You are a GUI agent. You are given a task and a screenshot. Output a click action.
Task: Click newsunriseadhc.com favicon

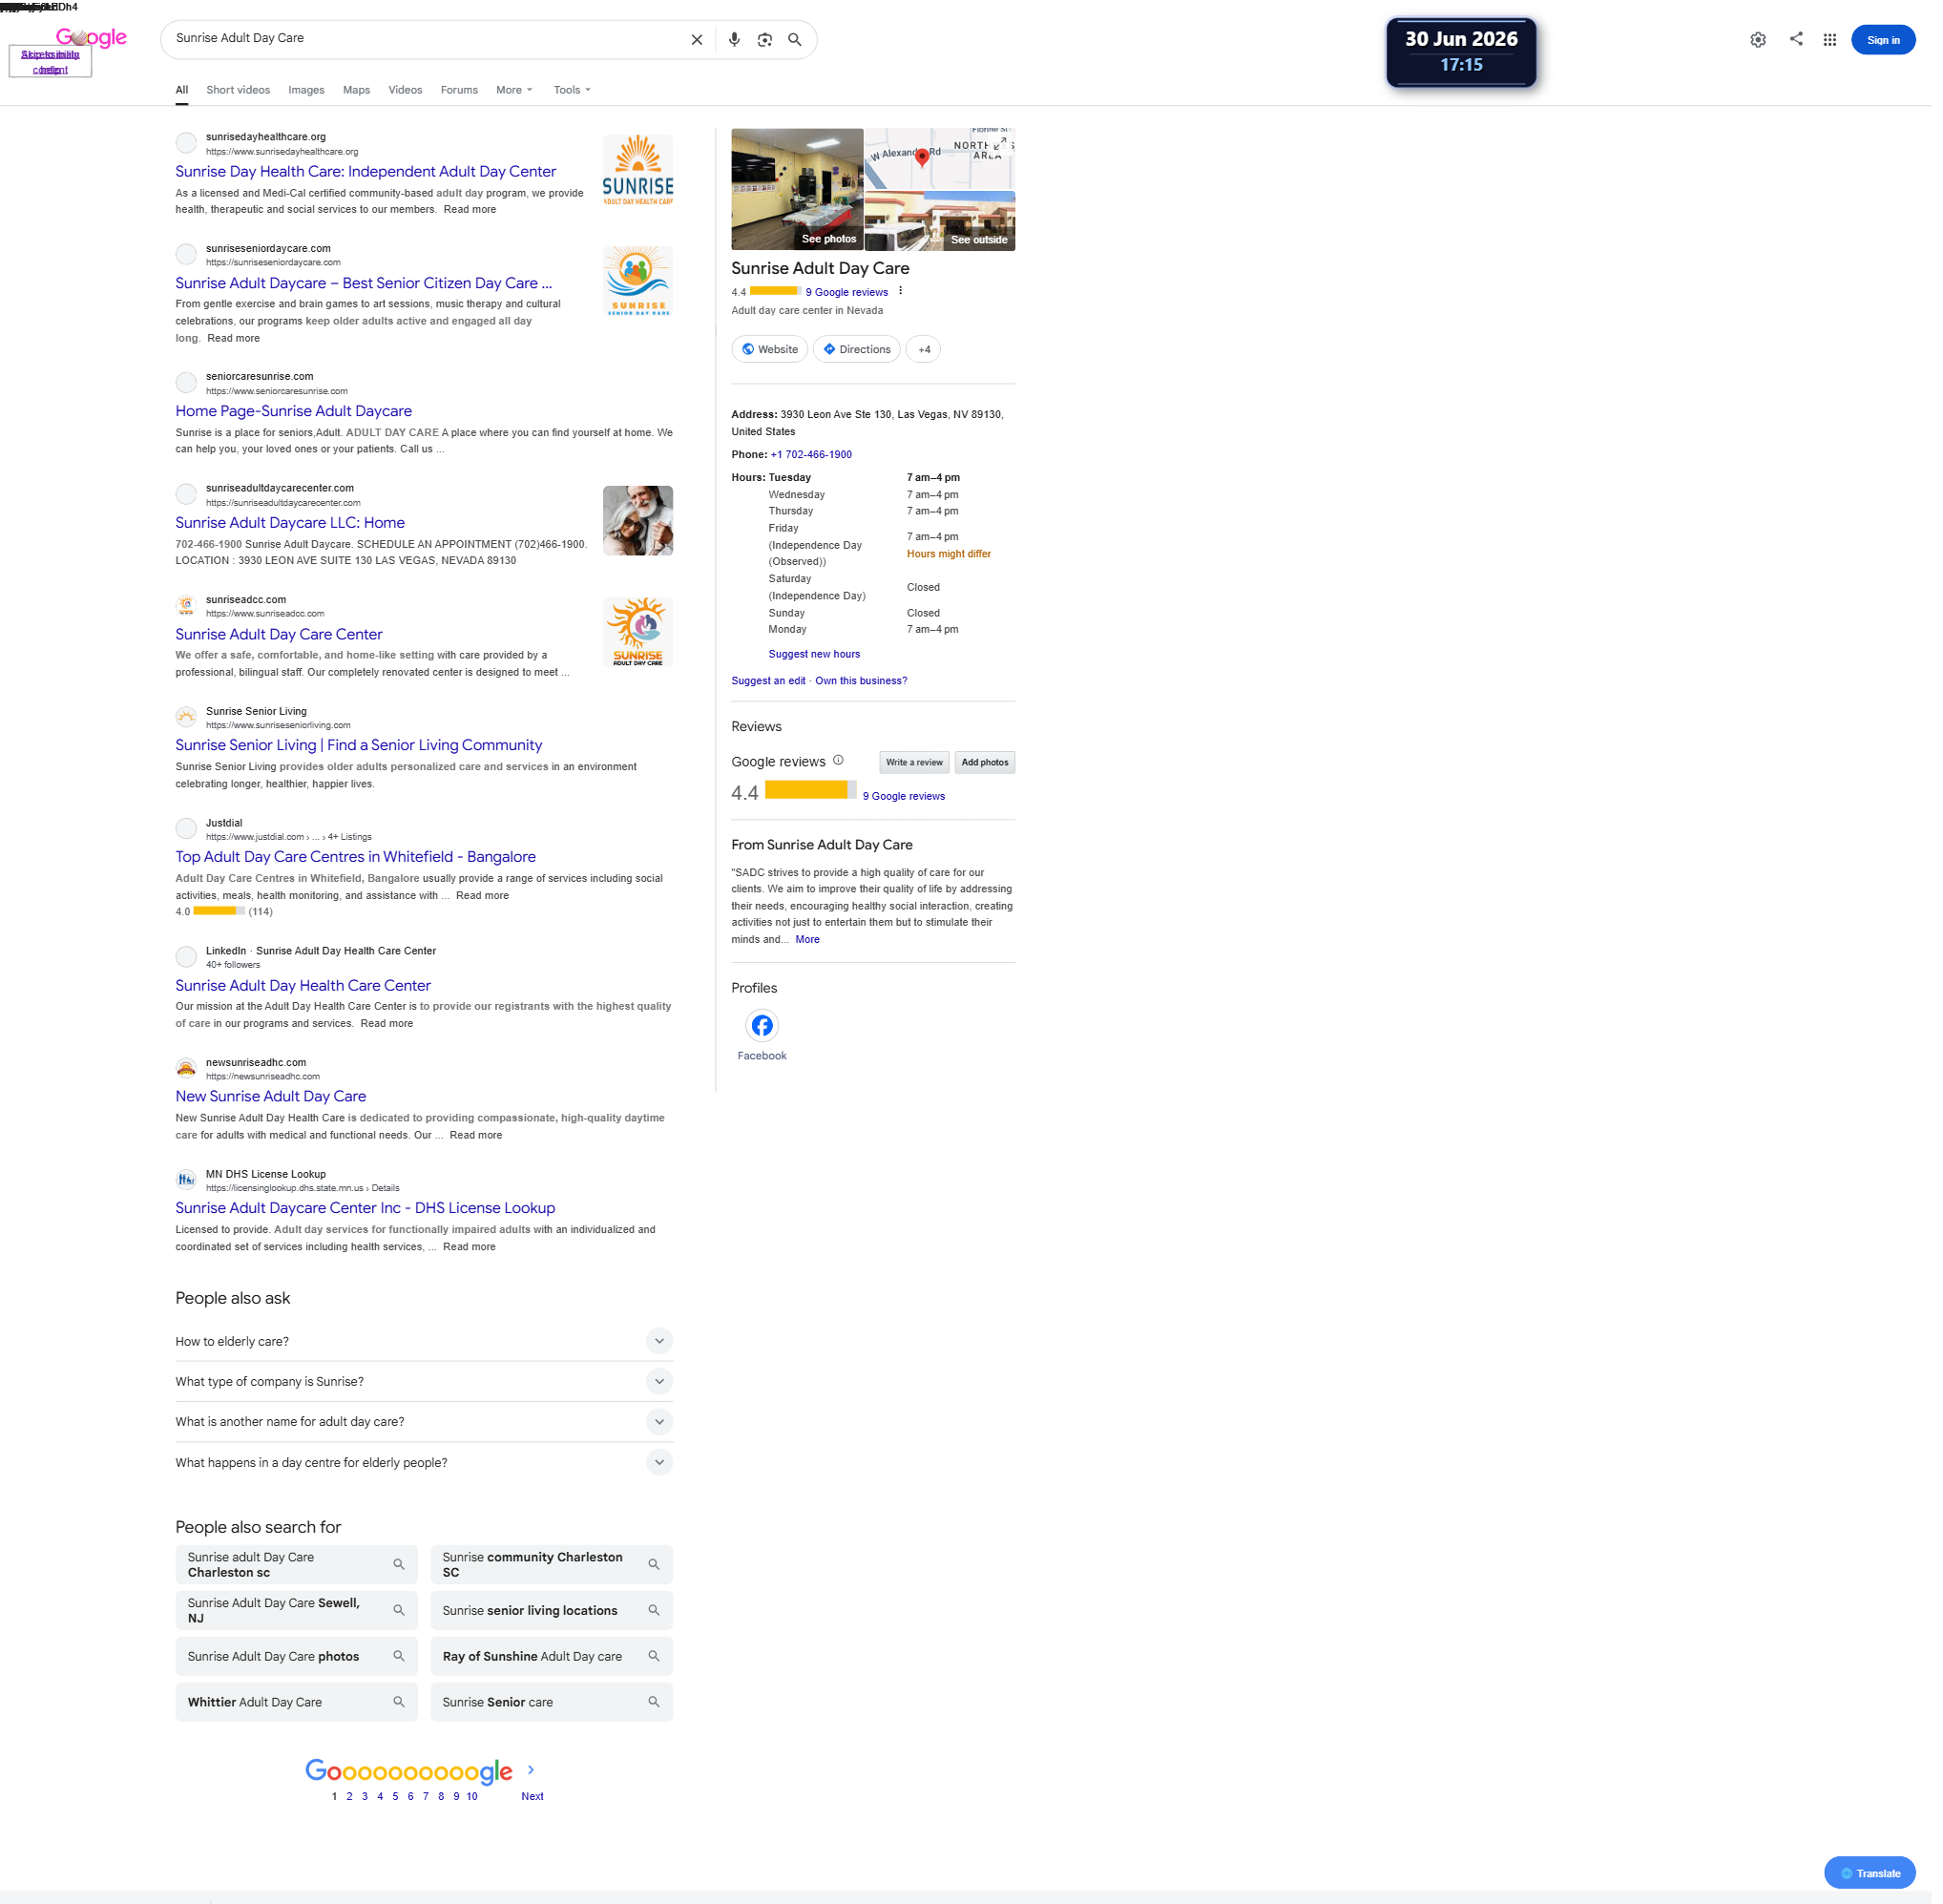tap(186, 1068)
